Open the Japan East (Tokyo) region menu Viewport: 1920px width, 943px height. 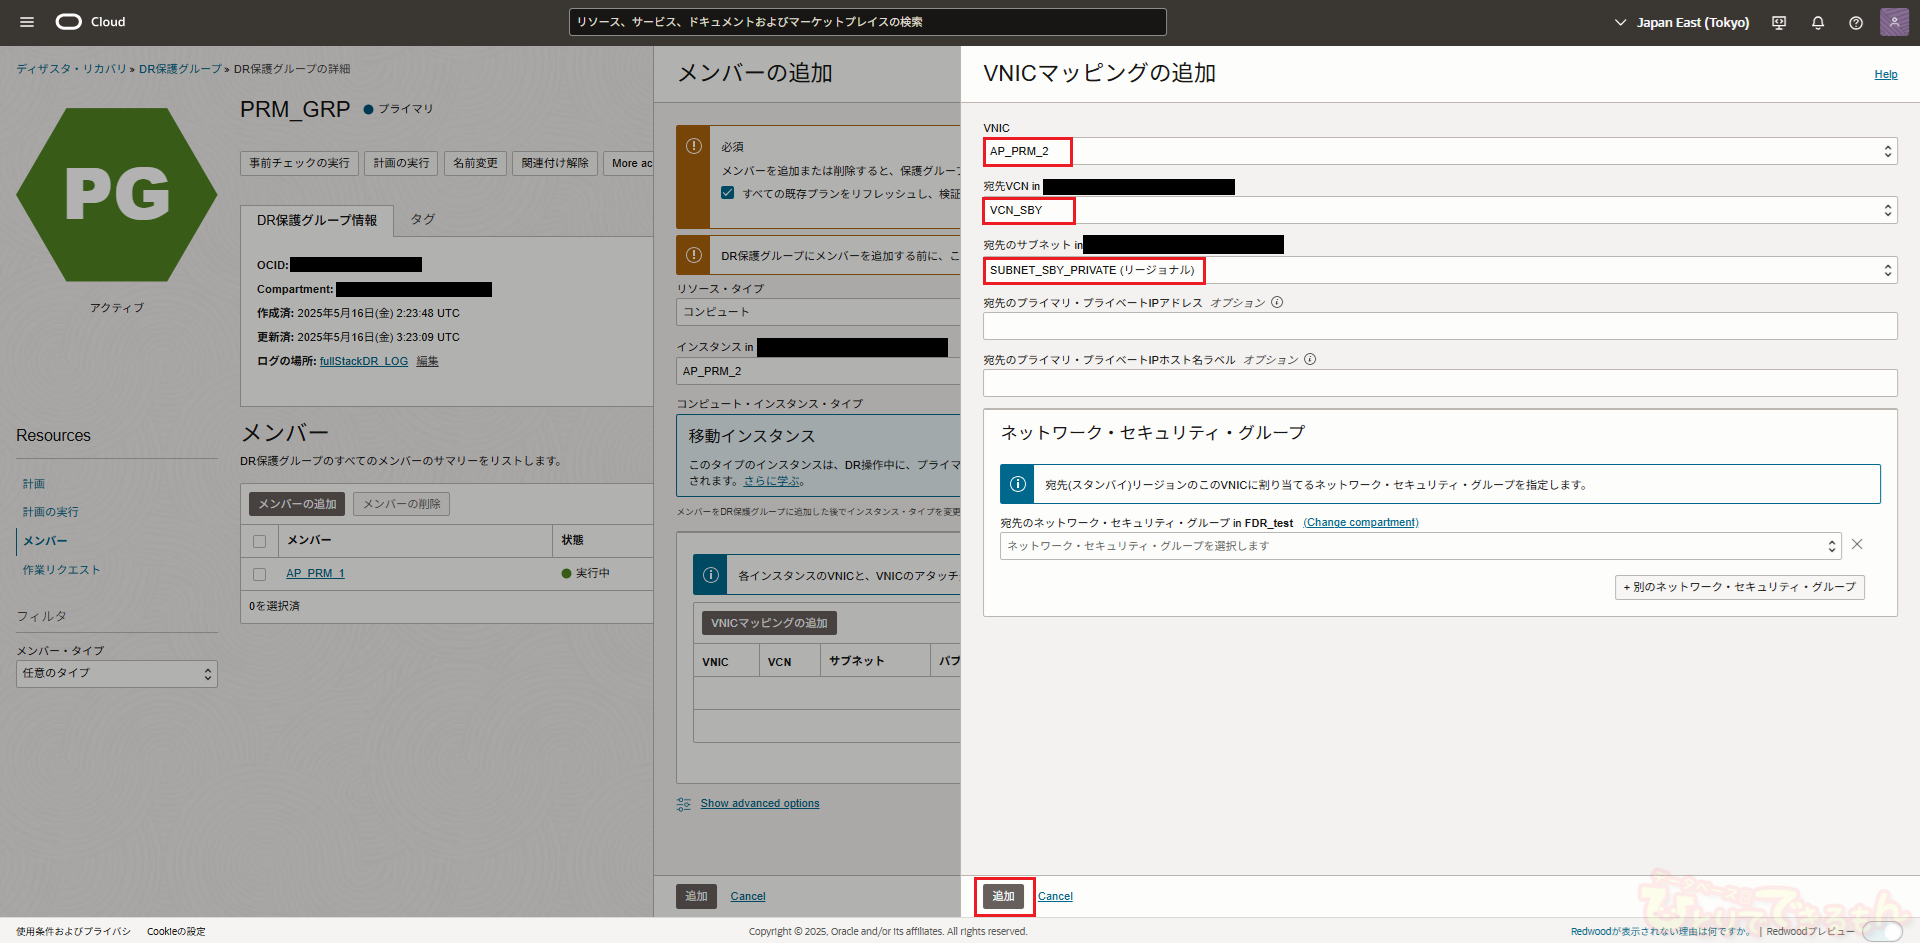click(1682, 23)
